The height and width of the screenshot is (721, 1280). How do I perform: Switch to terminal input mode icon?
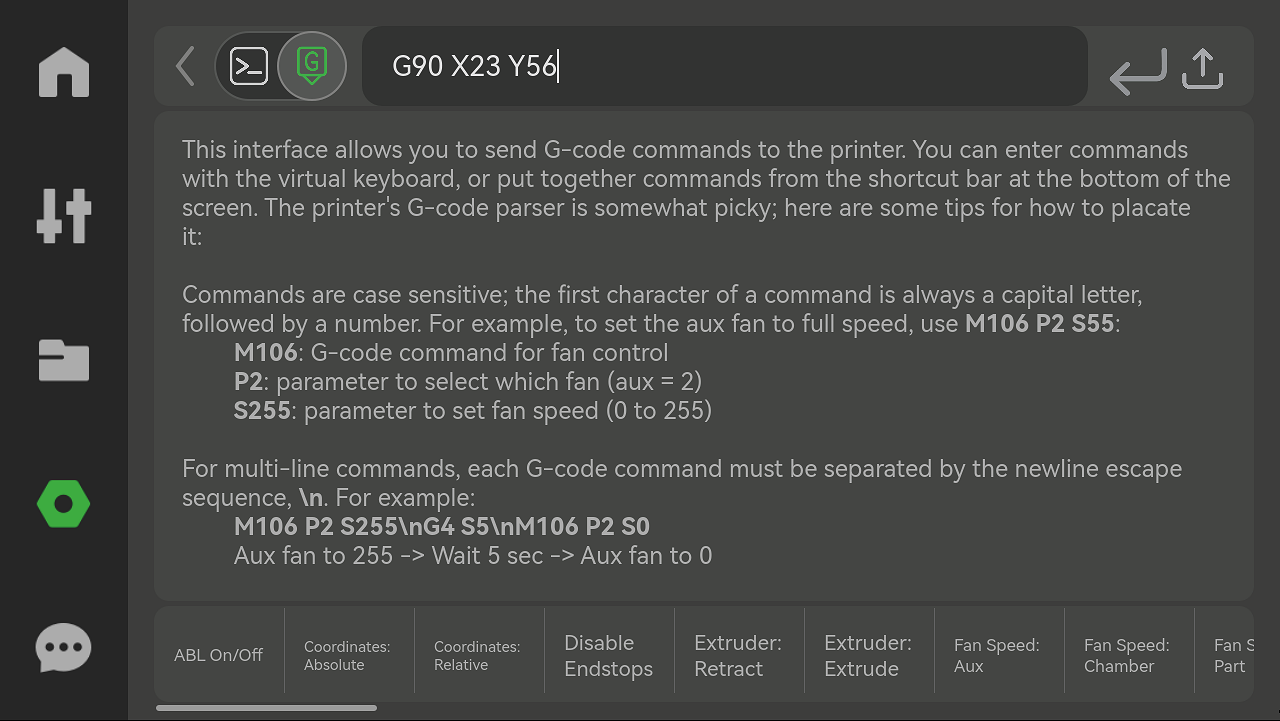pos(249,66)
